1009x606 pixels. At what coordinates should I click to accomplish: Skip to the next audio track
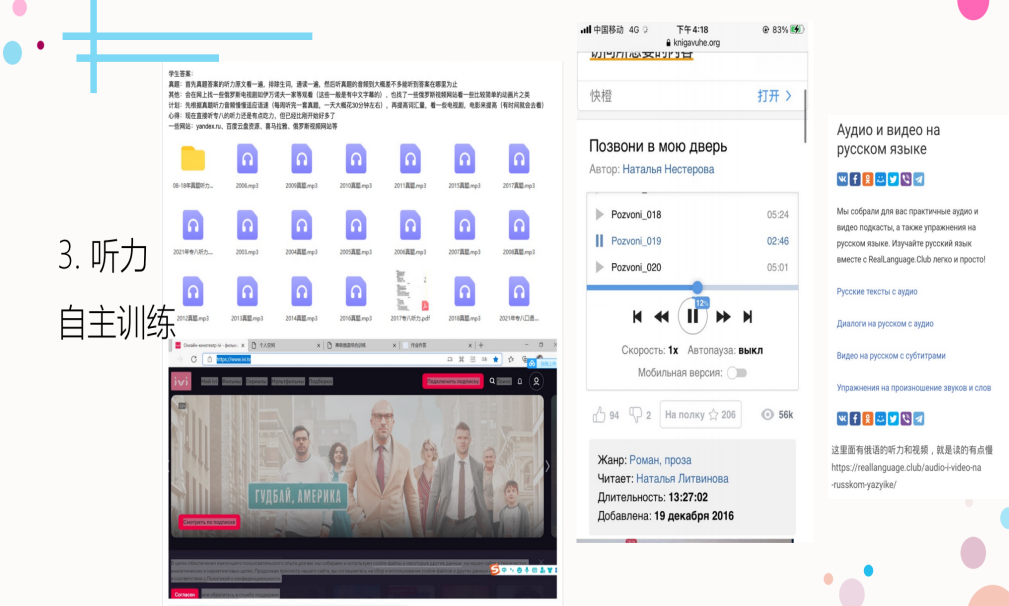[747, 317]
